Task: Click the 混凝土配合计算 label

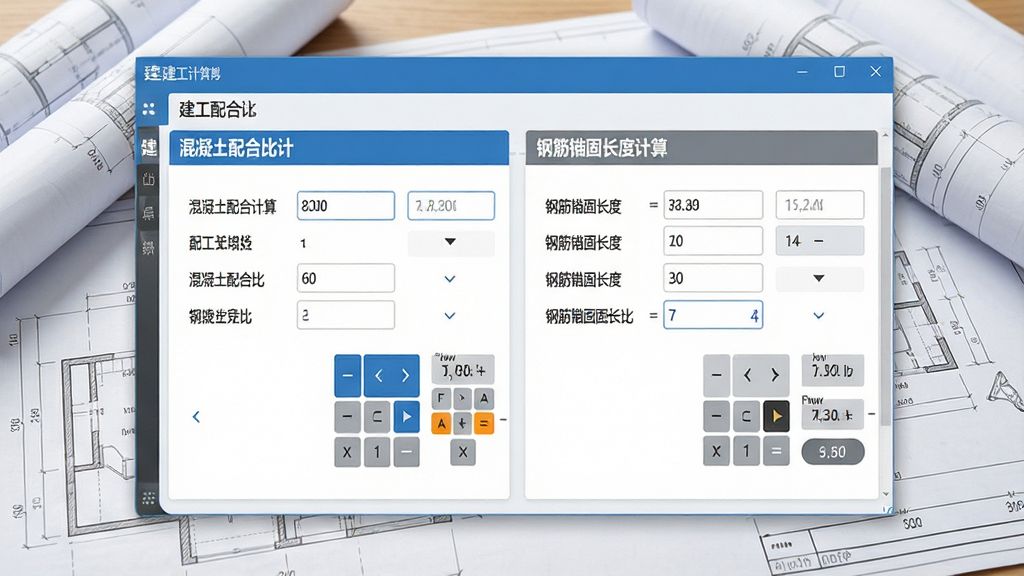Action: pyautogui.click(x=233, y=207)
